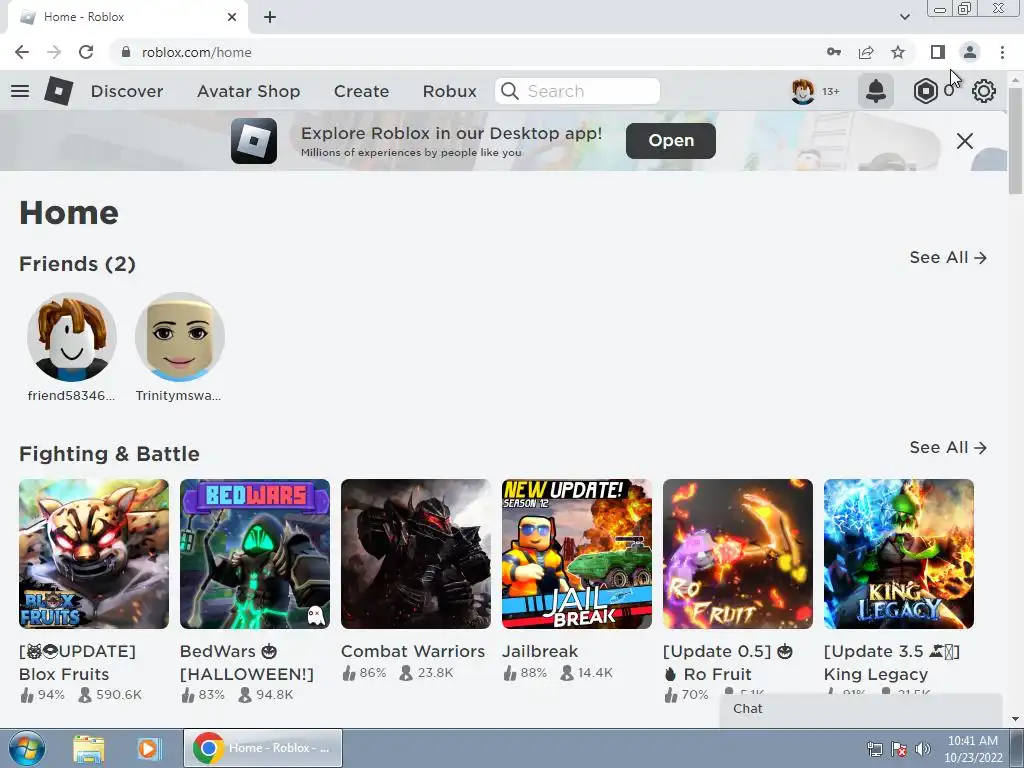Close the Home - Roblox tab
1024x768 pixels.
[x=232, y=17]
